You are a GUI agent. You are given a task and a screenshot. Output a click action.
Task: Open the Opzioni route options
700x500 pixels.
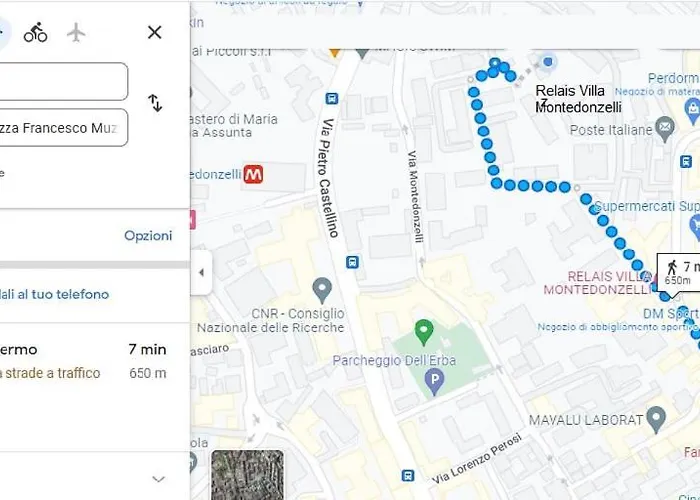pyautogui.click(x=148, y=235)
